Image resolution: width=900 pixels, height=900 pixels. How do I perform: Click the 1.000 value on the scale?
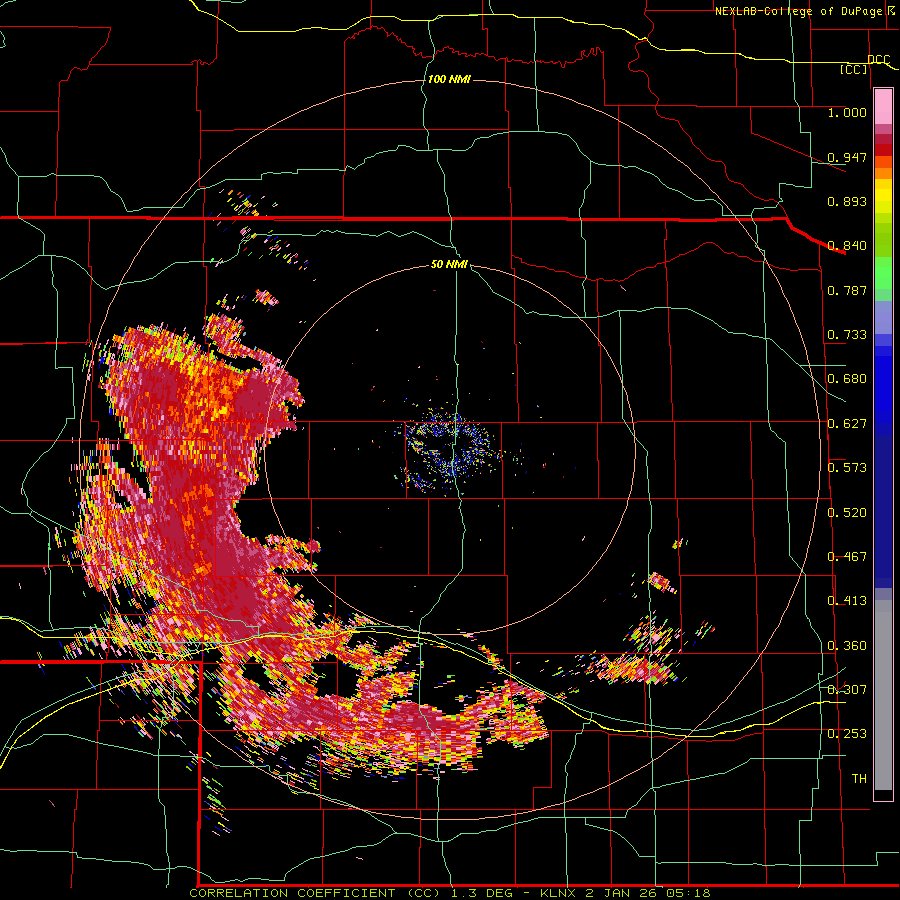(x=847, y=112)
